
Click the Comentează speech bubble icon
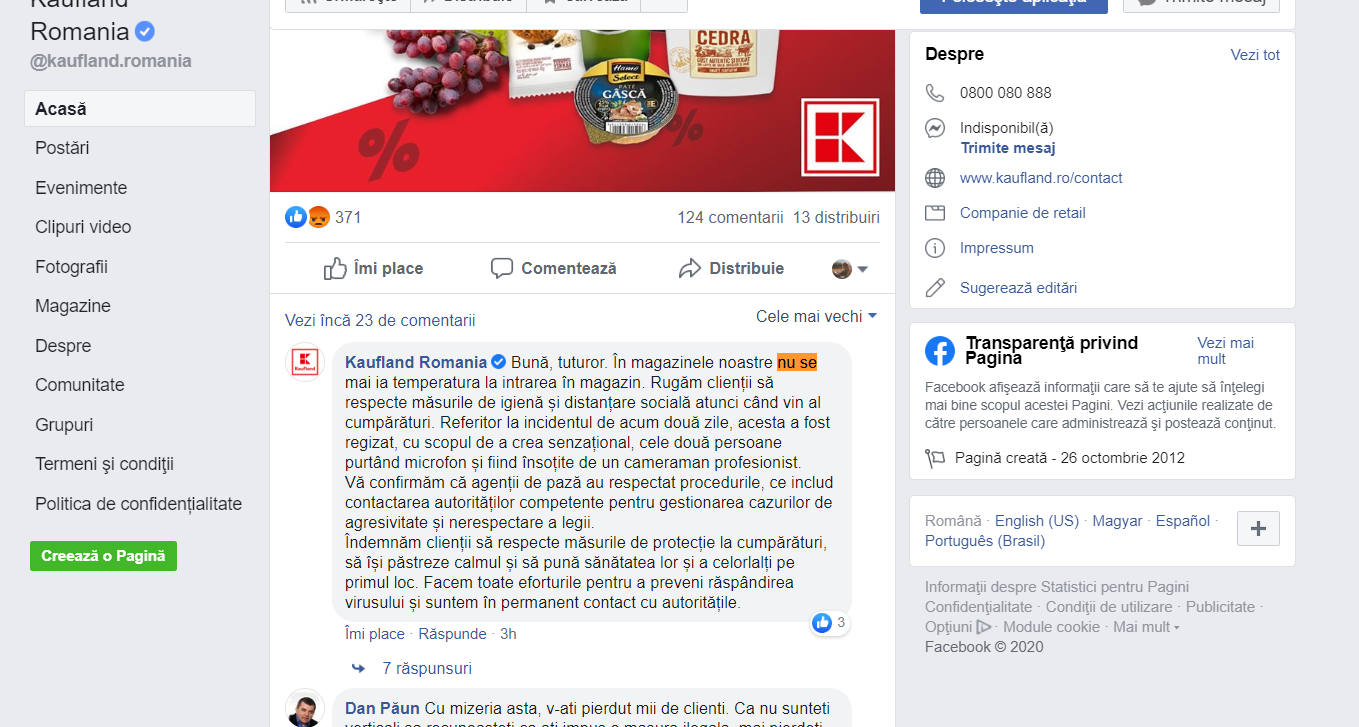502,268
